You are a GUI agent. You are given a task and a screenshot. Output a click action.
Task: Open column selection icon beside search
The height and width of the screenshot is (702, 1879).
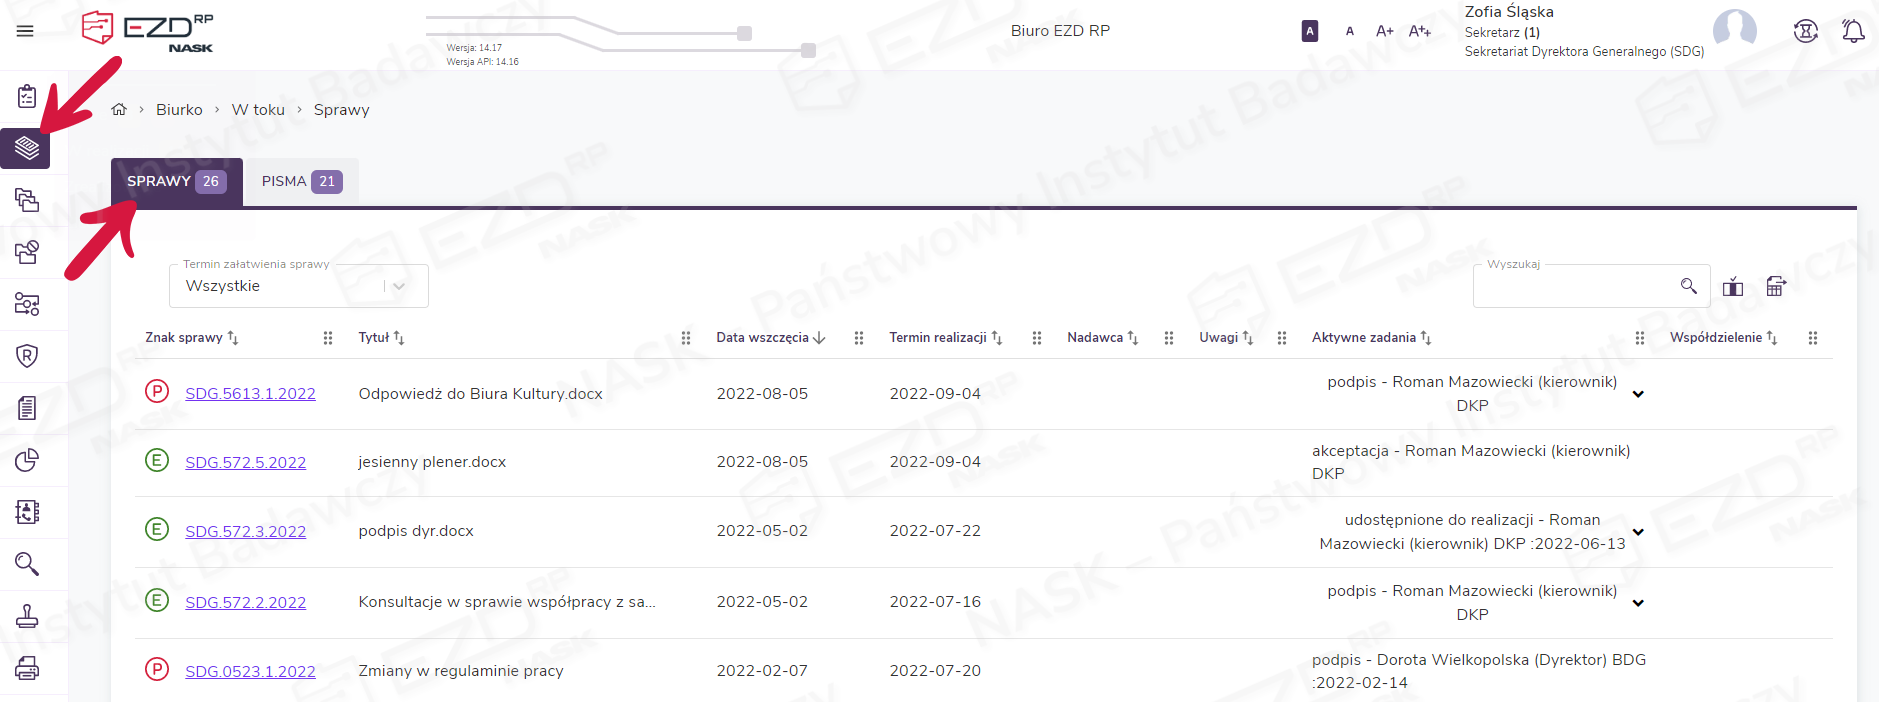[1733, 287]
